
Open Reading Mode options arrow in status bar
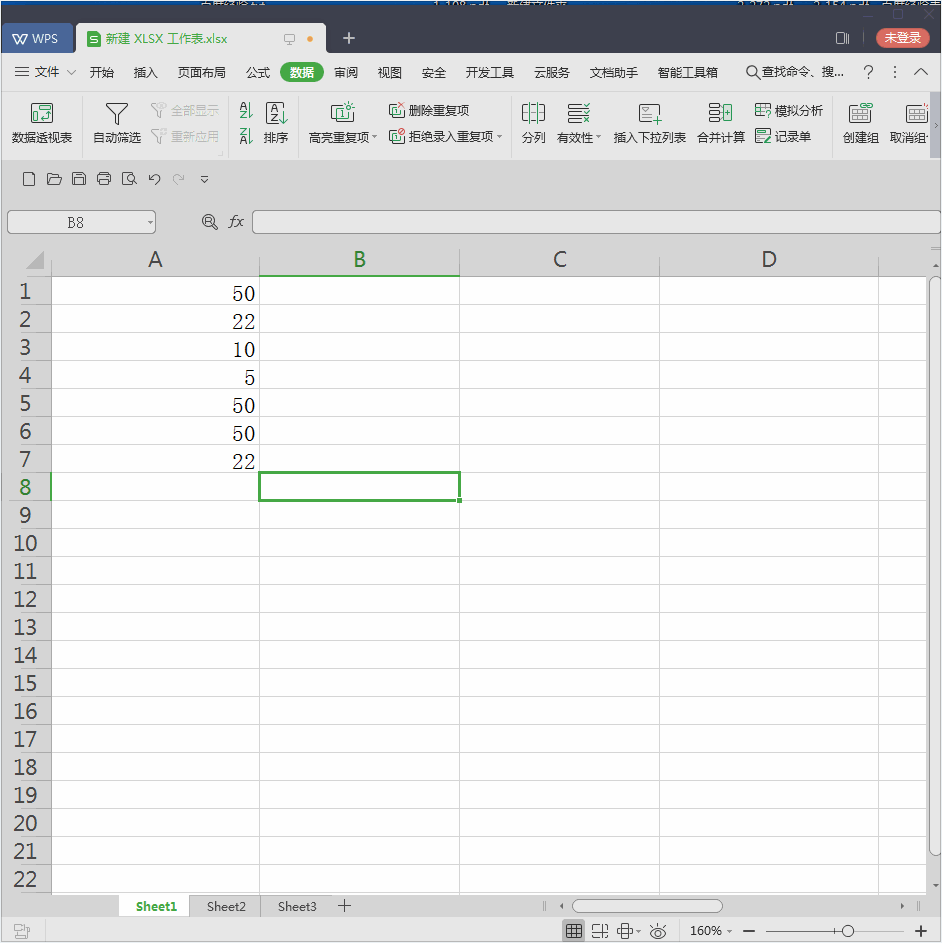click(x=638, y=931)
